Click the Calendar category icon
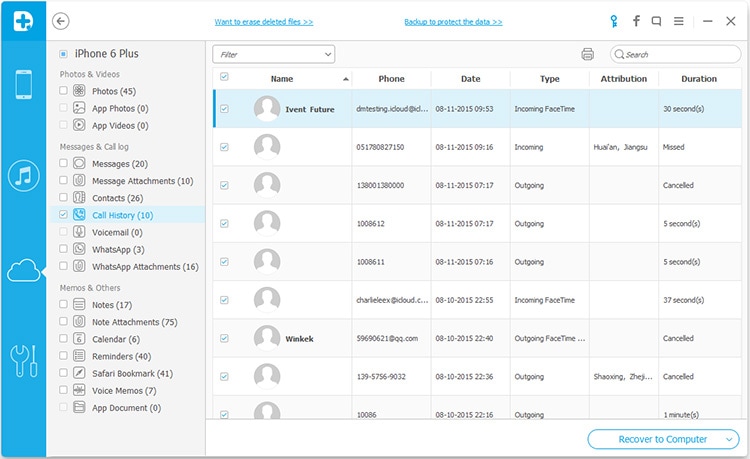This screenshot has width=750, height=459. coord(79,339)
